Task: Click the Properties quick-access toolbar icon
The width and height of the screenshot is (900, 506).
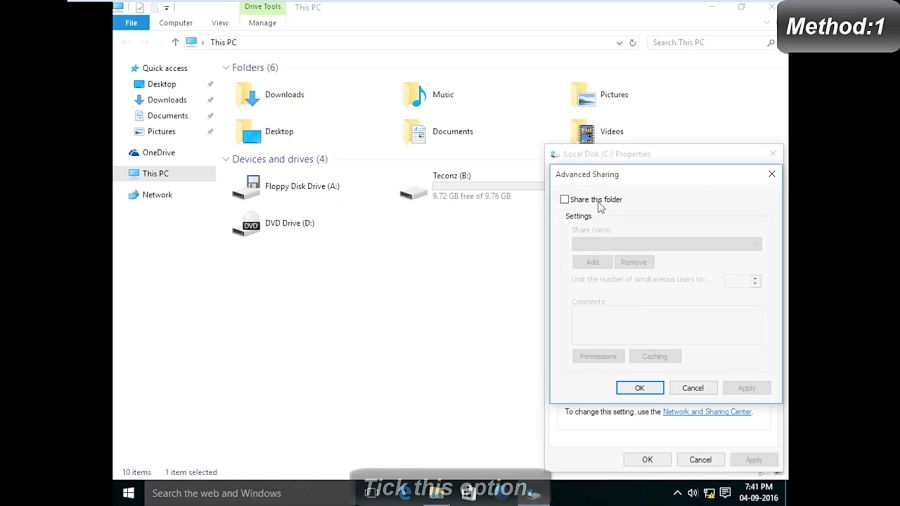Action: pyautogui.click(x=139, y=7)
